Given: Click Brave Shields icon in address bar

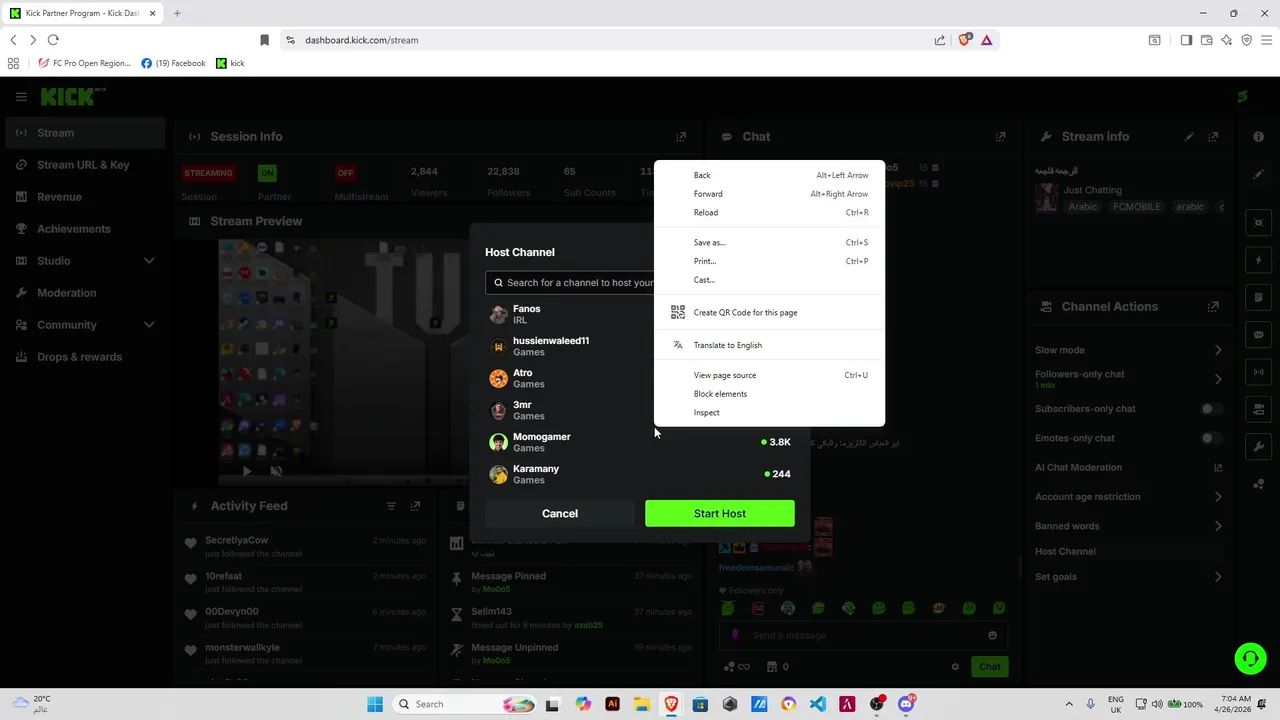Looking at the screenshot, I should (x=965, y=40).
